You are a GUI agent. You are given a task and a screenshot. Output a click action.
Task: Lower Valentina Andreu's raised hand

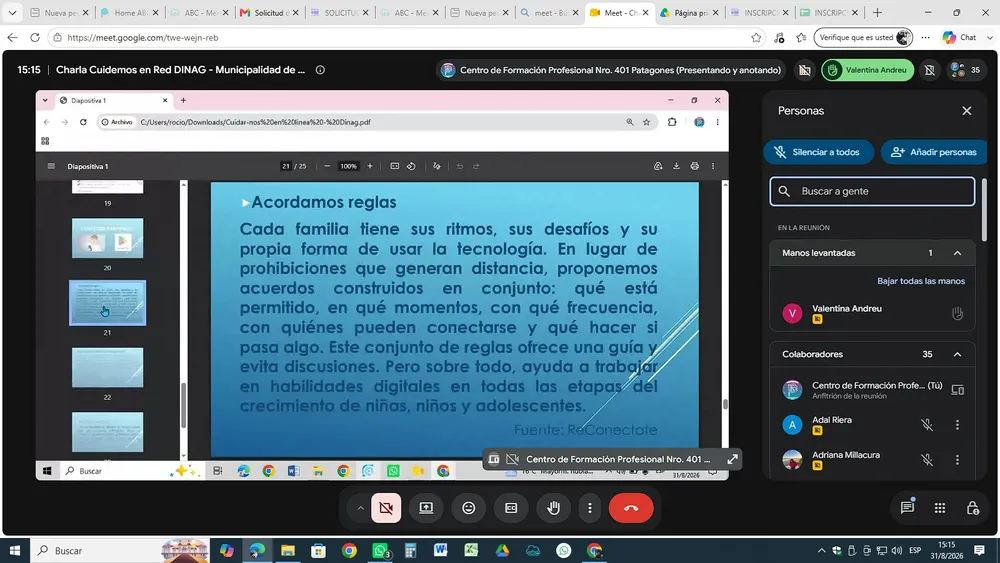[957, 313]
